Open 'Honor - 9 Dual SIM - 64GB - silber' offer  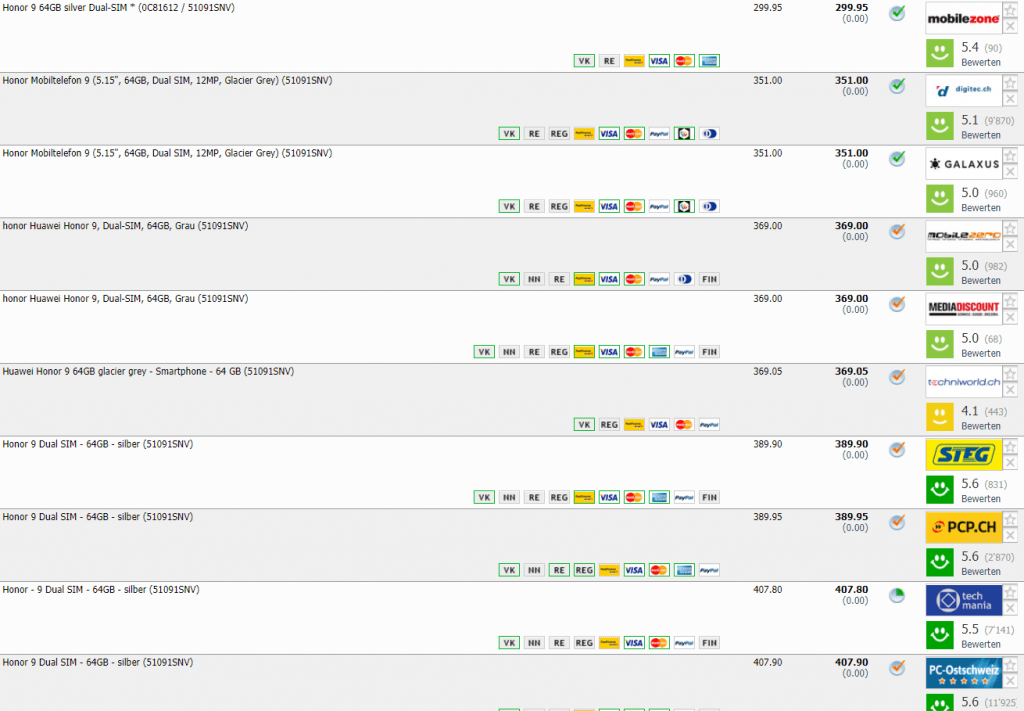[101, 590]
